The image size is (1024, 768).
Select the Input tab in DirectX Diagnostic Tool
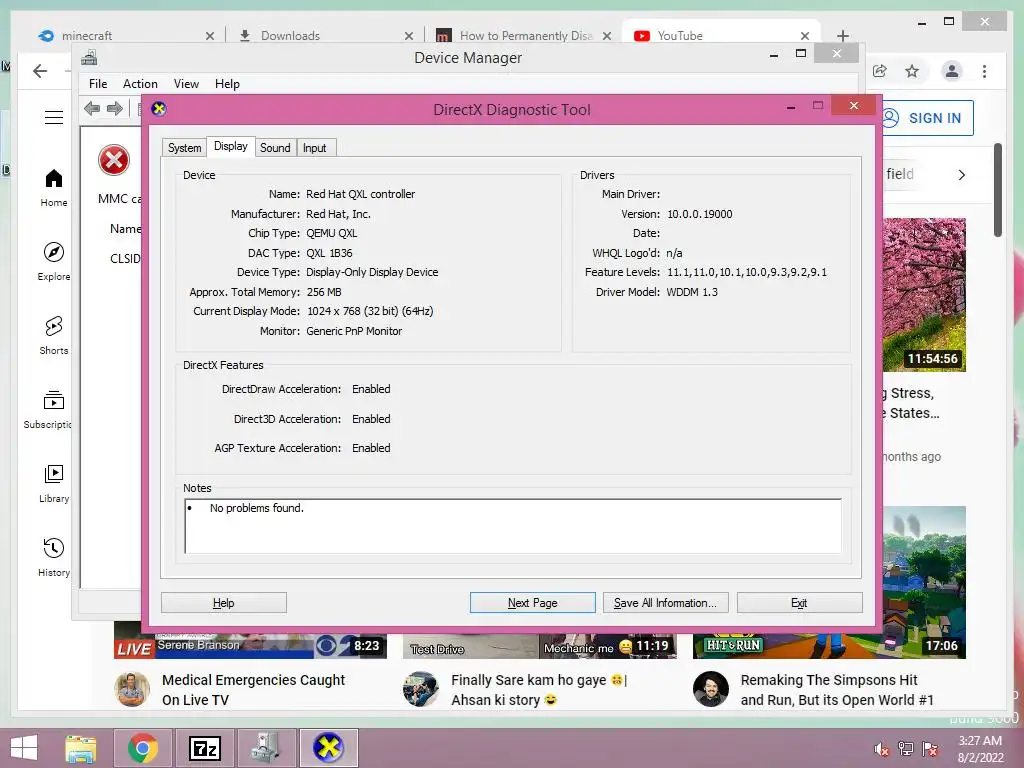pos(315,148)
